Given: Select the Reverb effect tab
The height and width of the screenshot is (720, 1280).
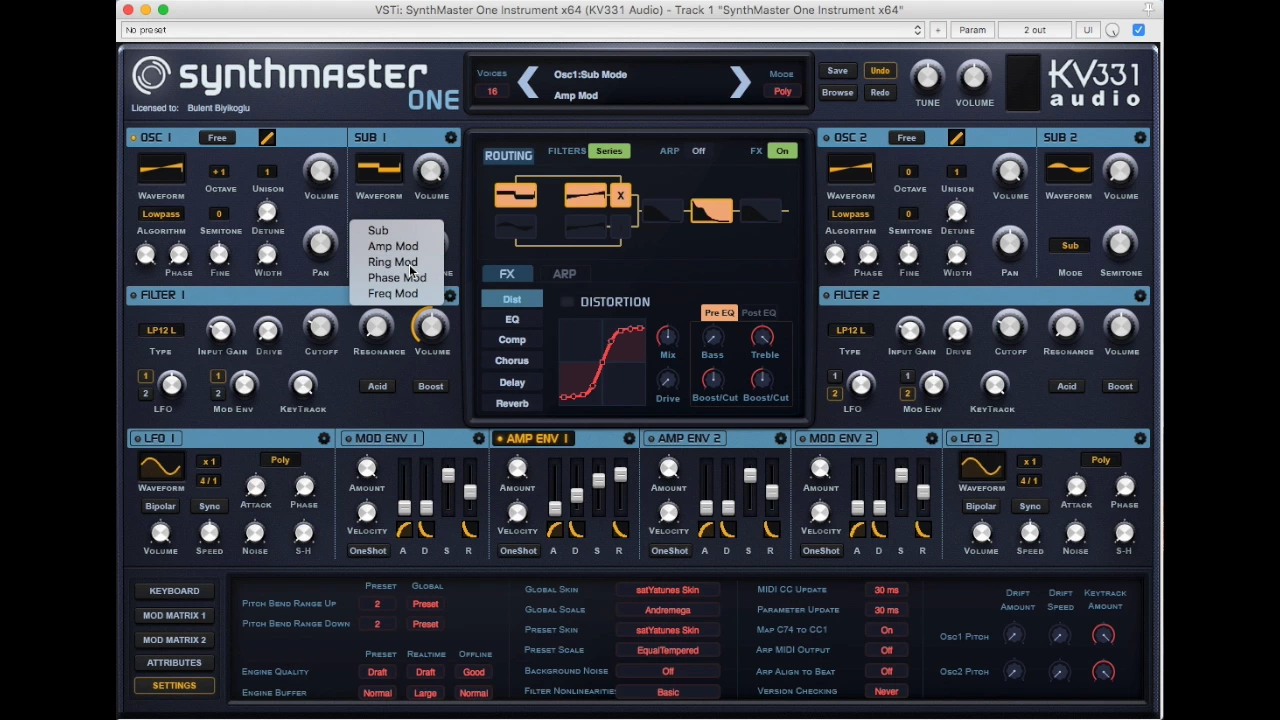Looking at the screenshot, I should (x=512, y=404).
